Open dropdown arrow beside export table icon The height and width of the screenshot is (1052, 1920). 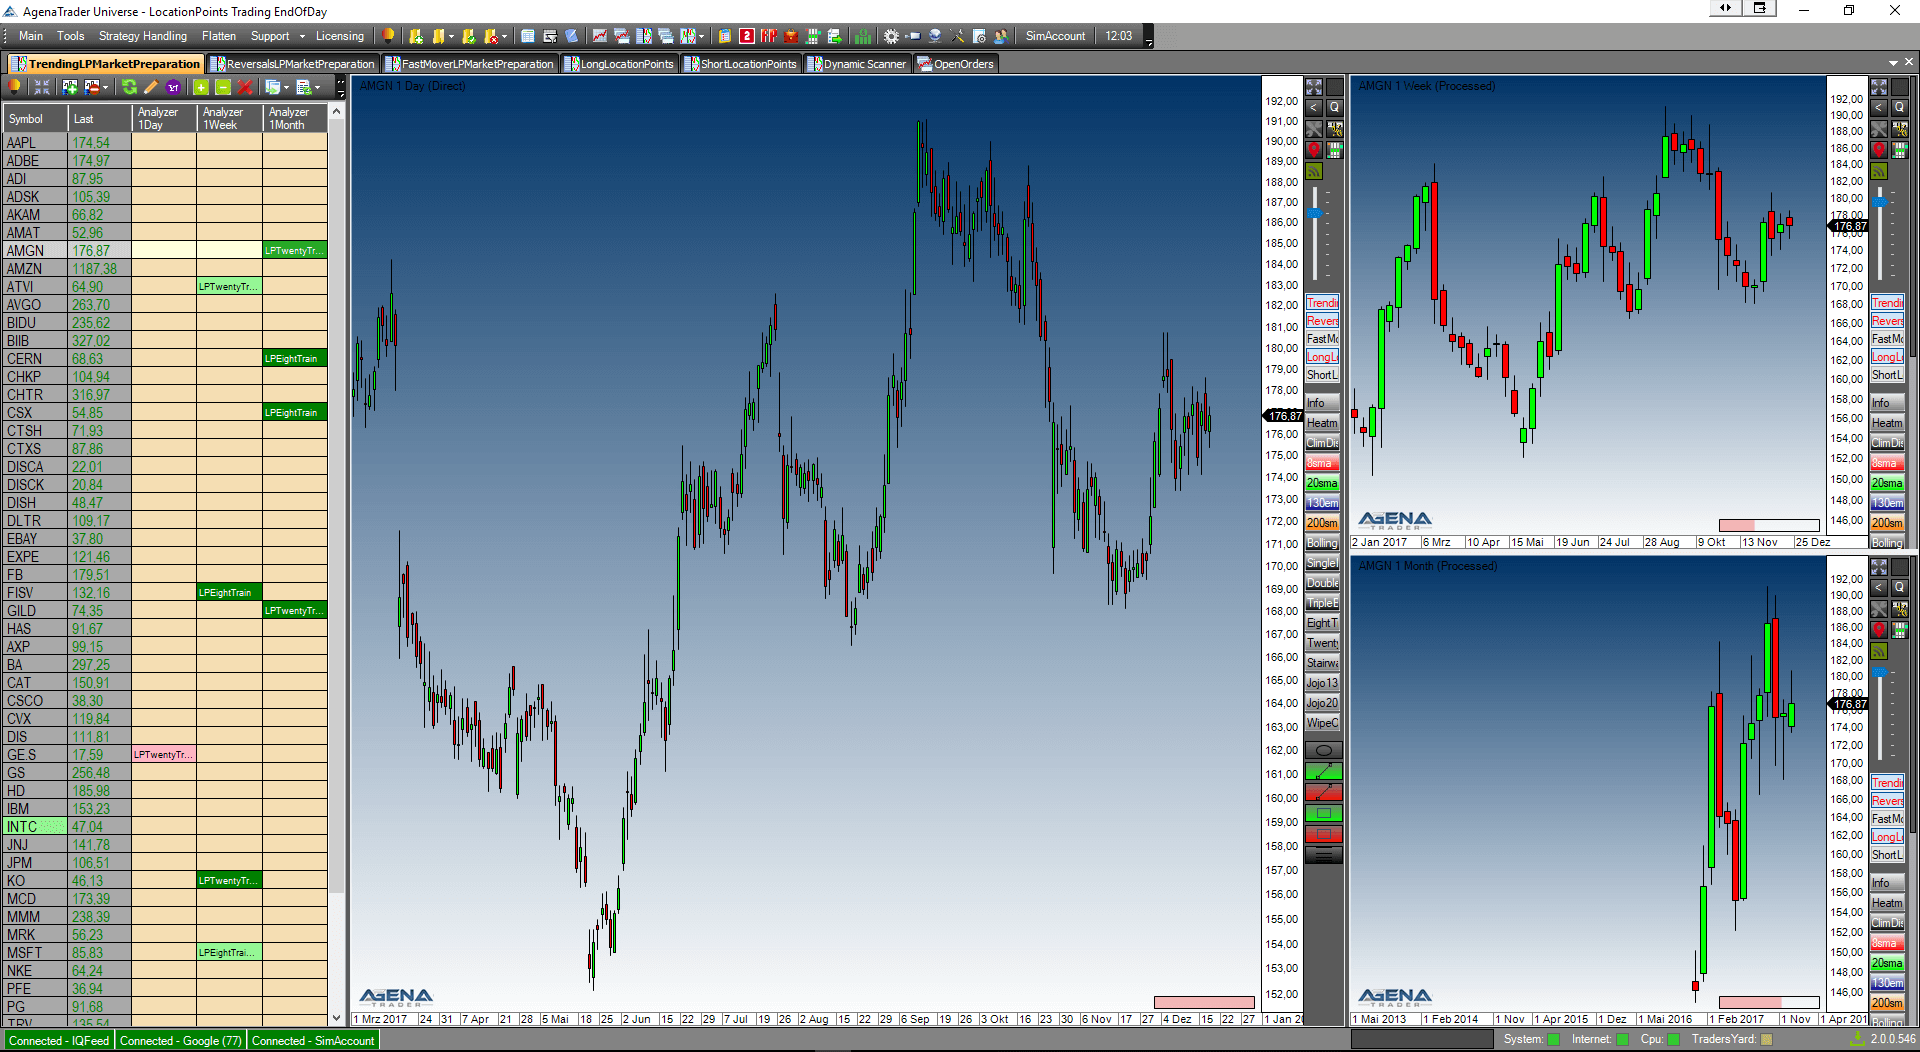click(x=318, y=88)
